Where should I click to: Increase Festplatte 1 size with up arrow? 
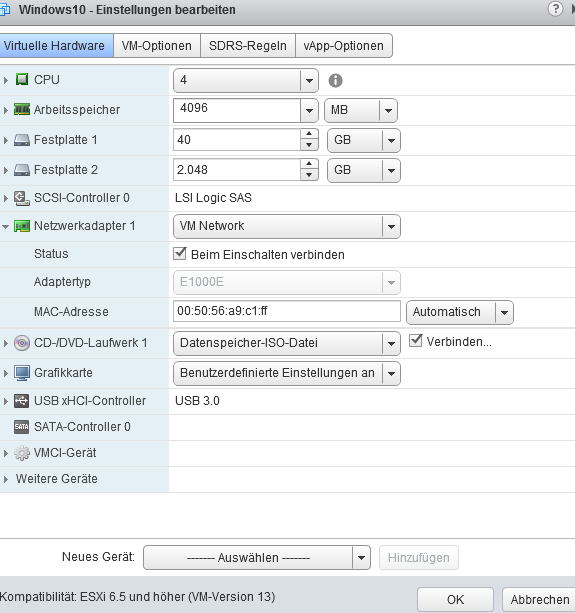(x=309, y=134)
